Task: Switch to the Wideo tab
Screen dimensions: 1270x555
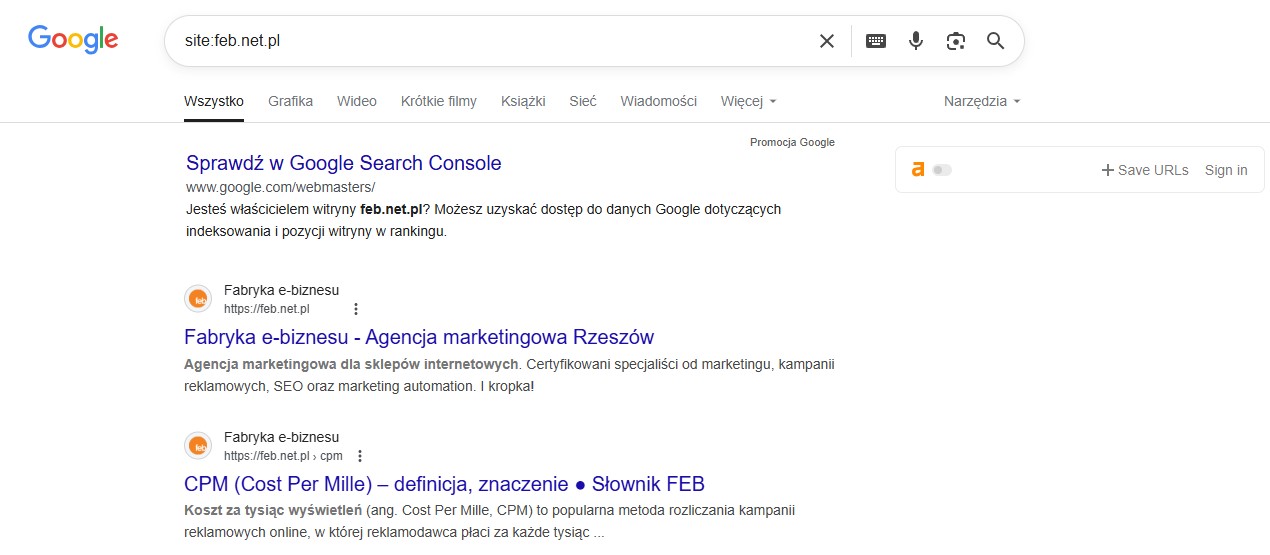Action: point(357,101)
